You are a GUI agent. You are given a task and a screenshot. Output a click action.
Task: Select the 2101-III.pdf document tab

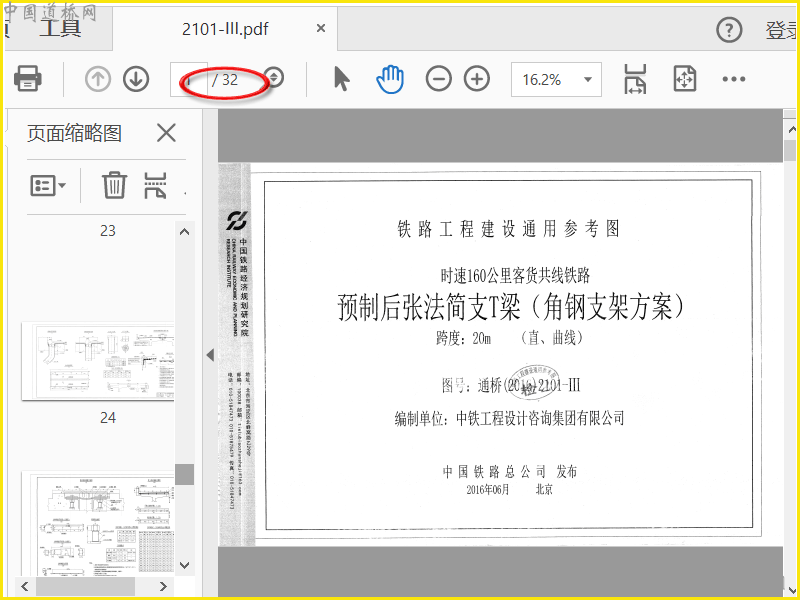(225, 29)
